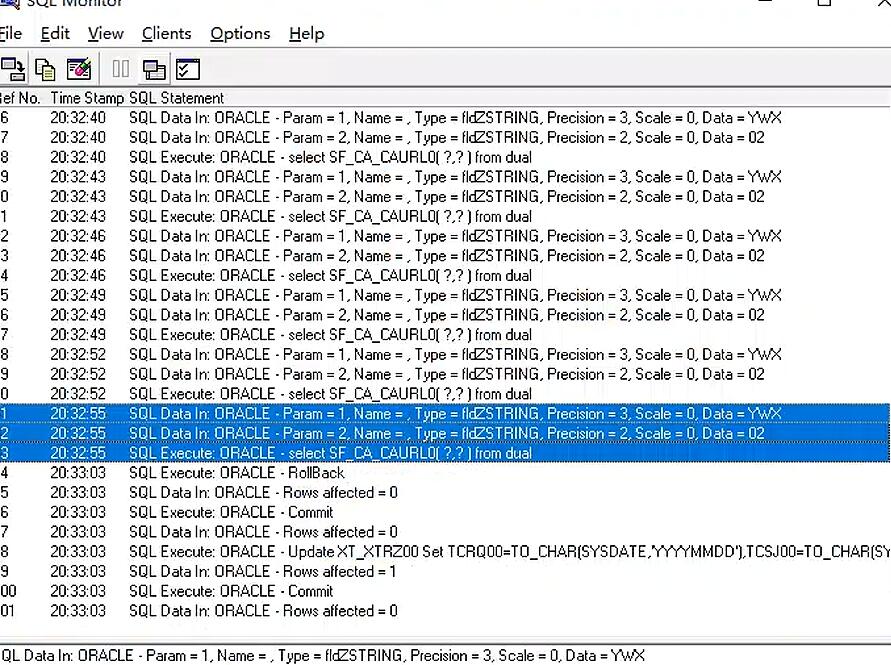Select the Commit row with Ref No. 00
The height and width of the screenshot is (665, 891).
point(445,591)
